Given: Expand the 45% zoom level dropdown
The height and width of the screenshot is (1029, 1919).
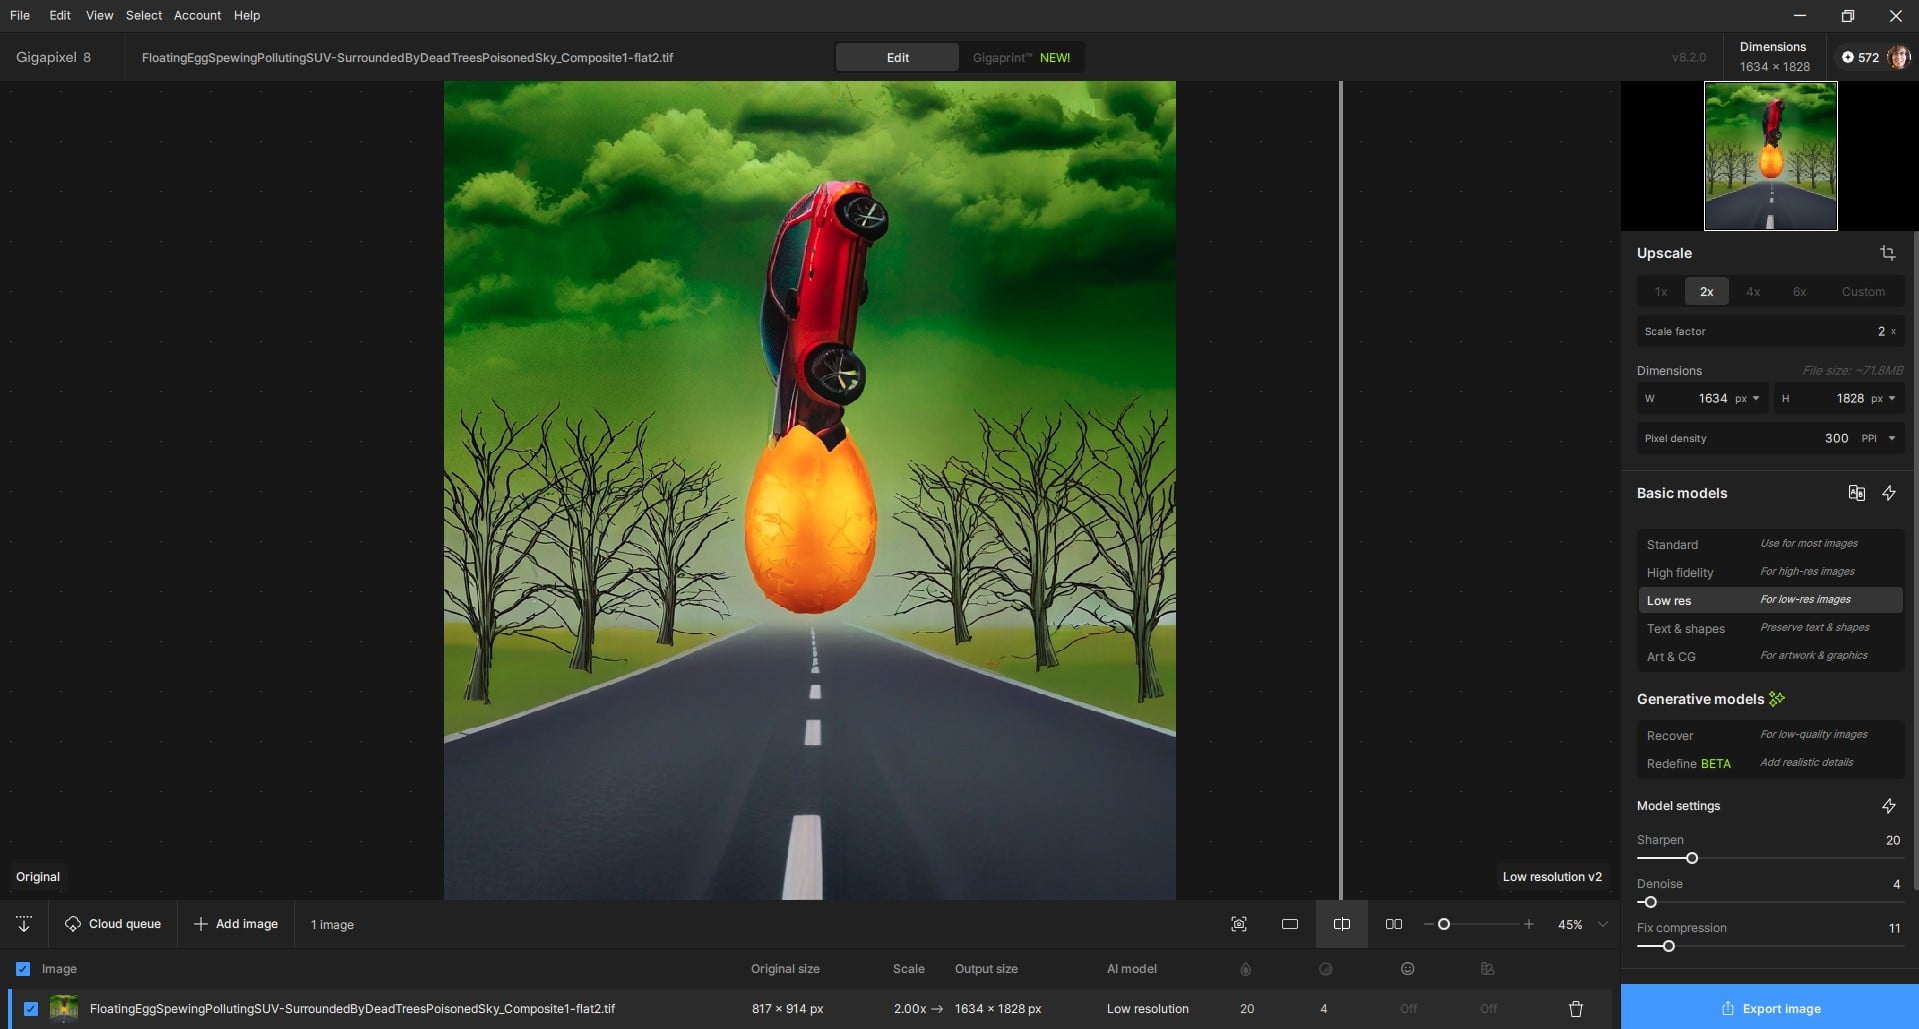Looking at the screenshot, I should pyautogui.click(x=1603, y=924).
